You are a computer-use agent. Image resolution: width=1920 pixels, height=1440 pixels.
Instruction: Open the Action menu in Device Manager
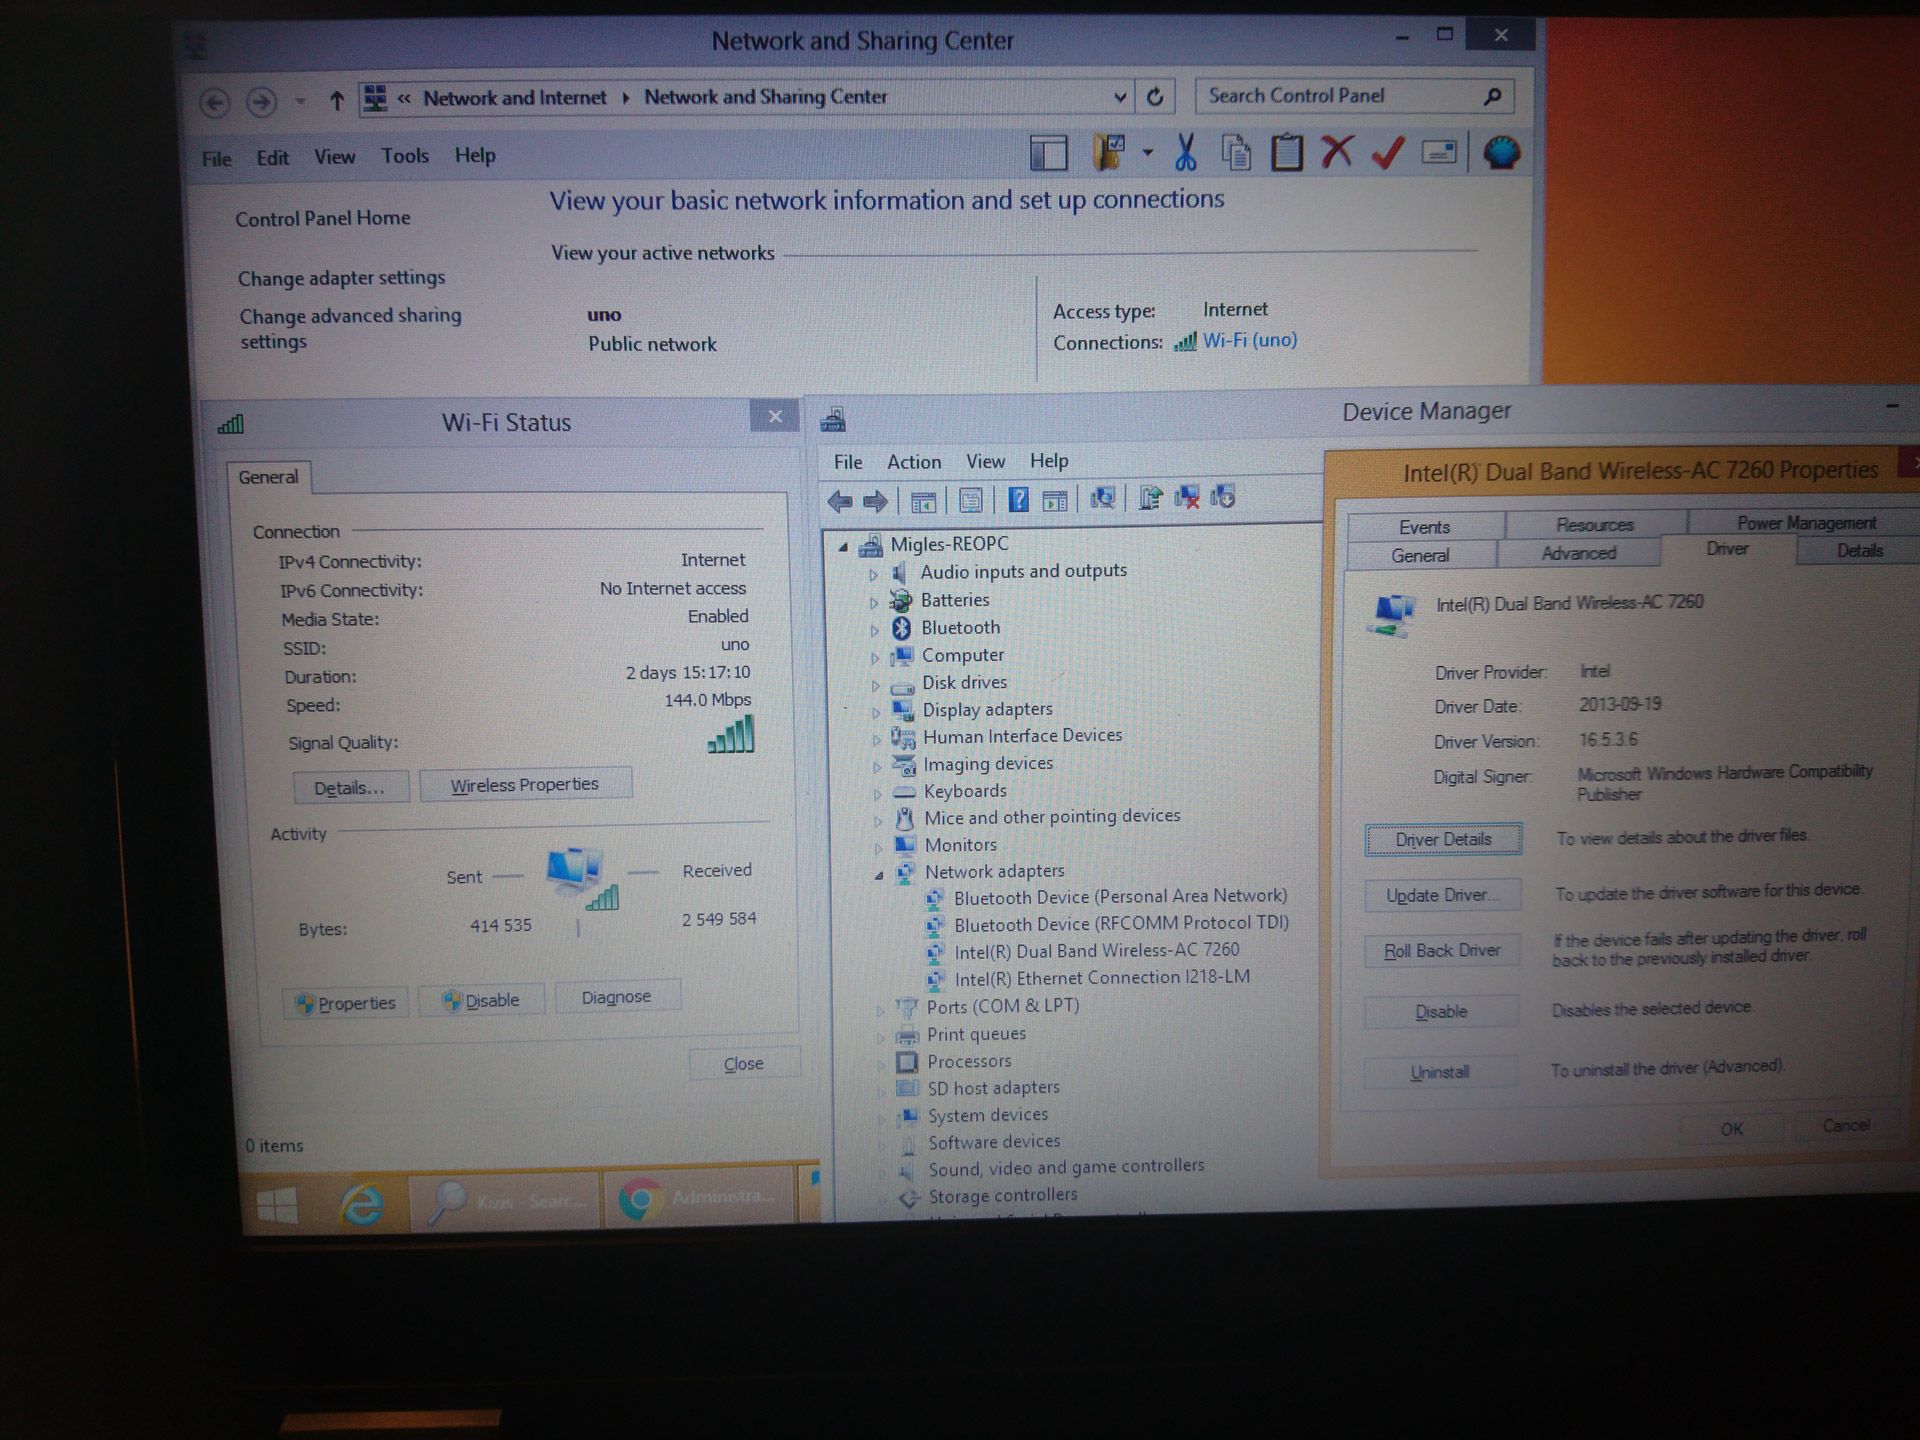click(x=914, y=462)
